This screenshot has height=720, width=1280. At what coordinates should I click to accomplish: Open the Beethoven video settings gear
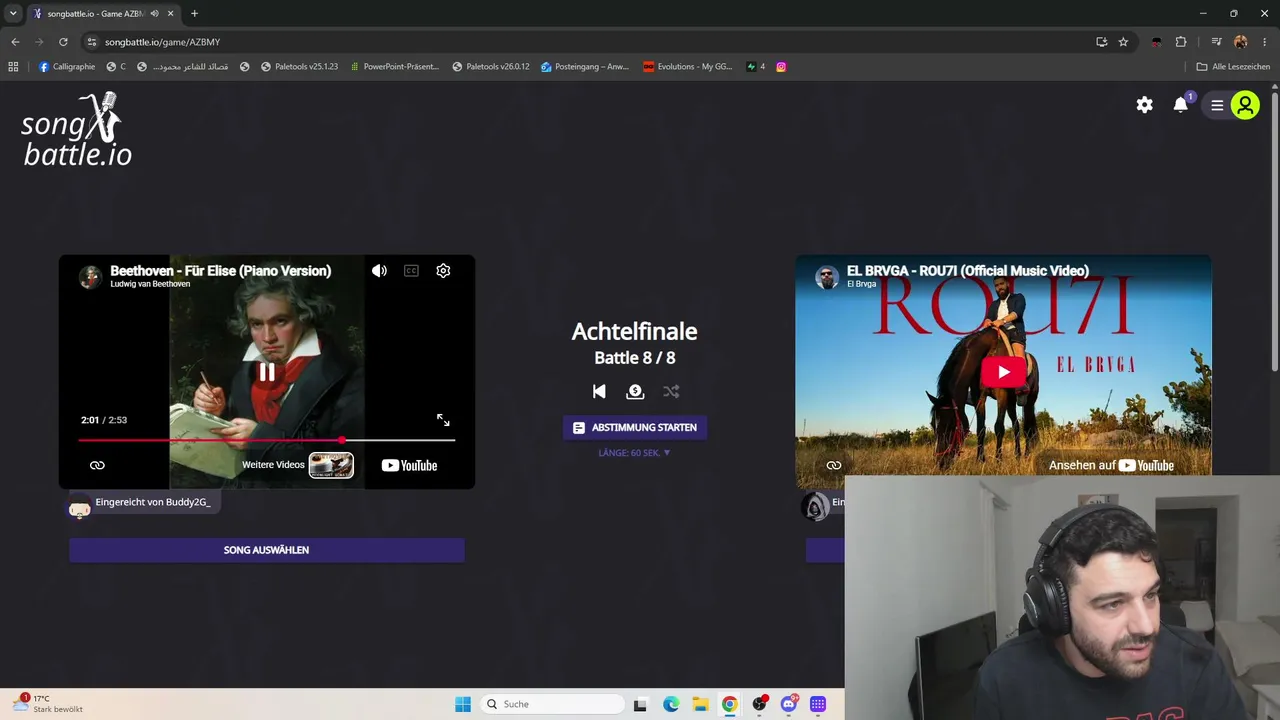pos(443,271)
